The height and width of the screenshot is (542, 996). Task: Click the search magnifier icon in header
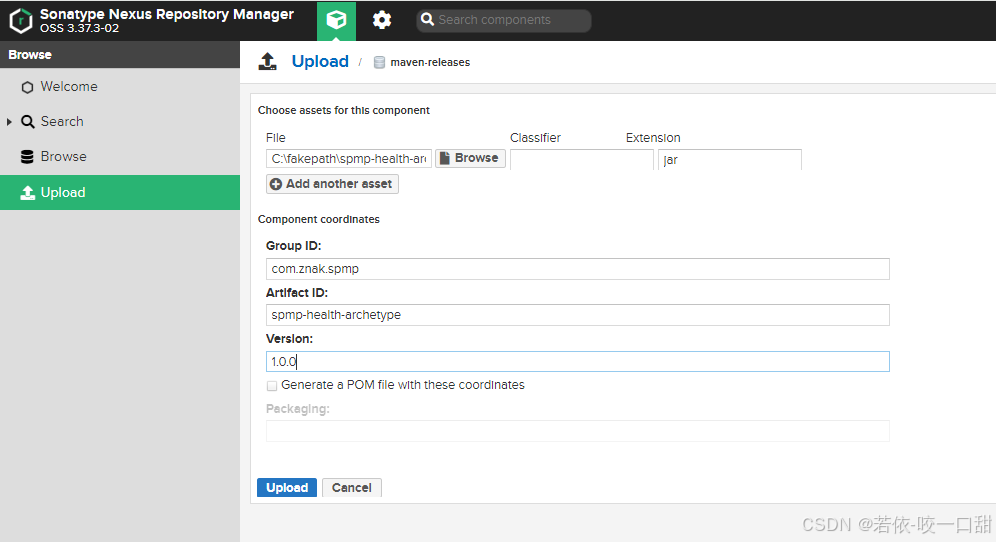(427, 20)
